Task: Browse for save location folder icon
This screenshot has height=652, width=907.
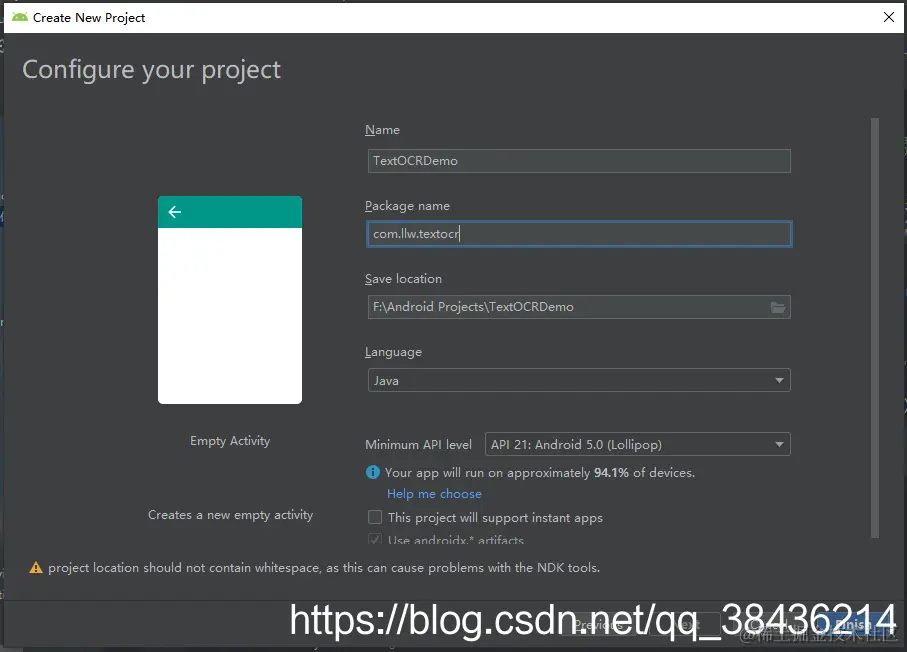Action: [778, 307]
